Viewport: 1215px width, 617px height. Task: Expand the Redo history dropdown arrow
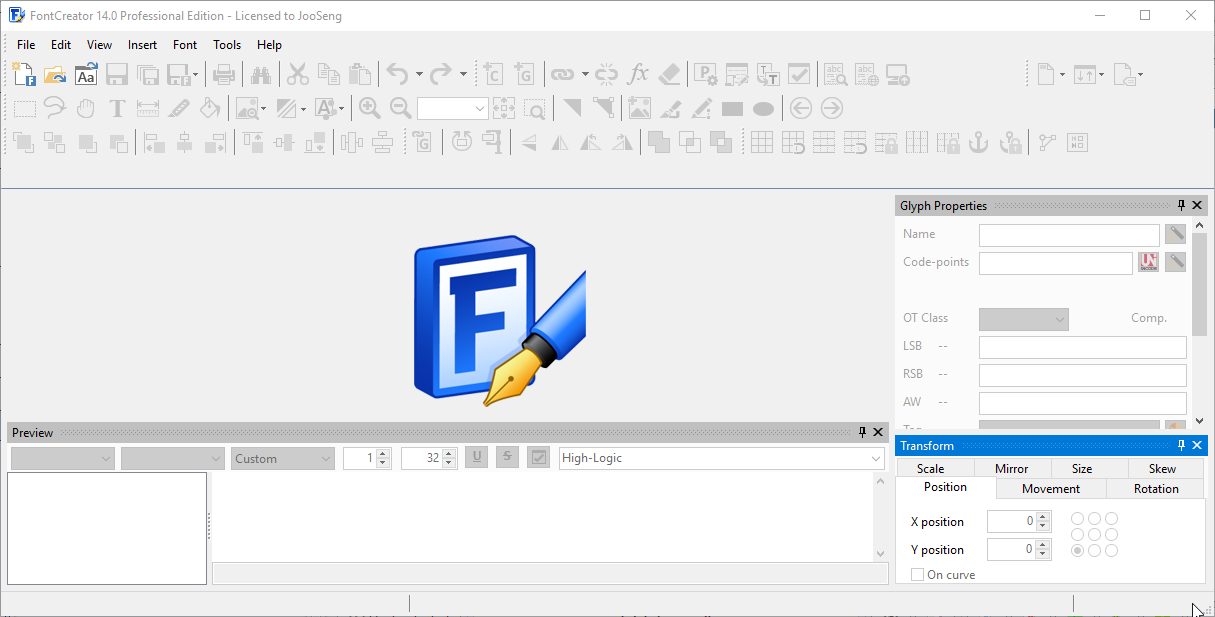(463, 74)
